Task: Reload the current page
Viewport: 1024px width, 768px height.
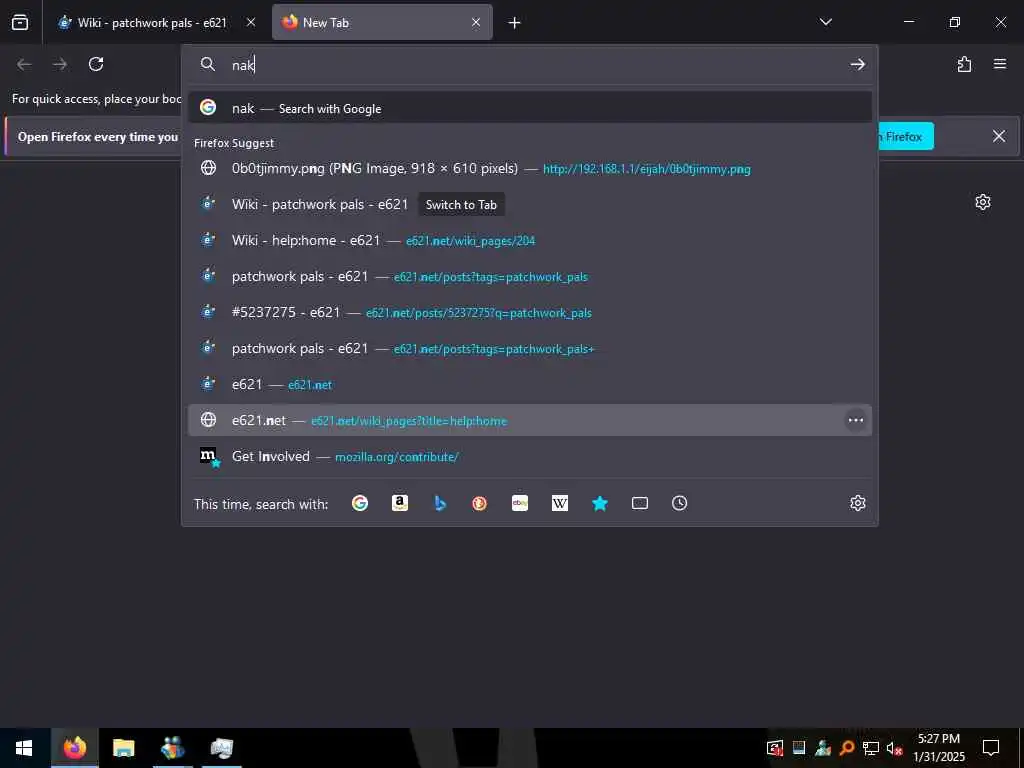Action: click(x=96, y=64)
